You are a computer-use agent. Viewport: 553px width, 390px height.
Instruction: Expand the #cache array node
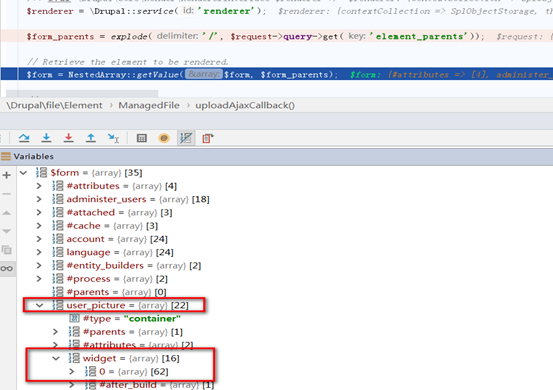click(39, 226)
